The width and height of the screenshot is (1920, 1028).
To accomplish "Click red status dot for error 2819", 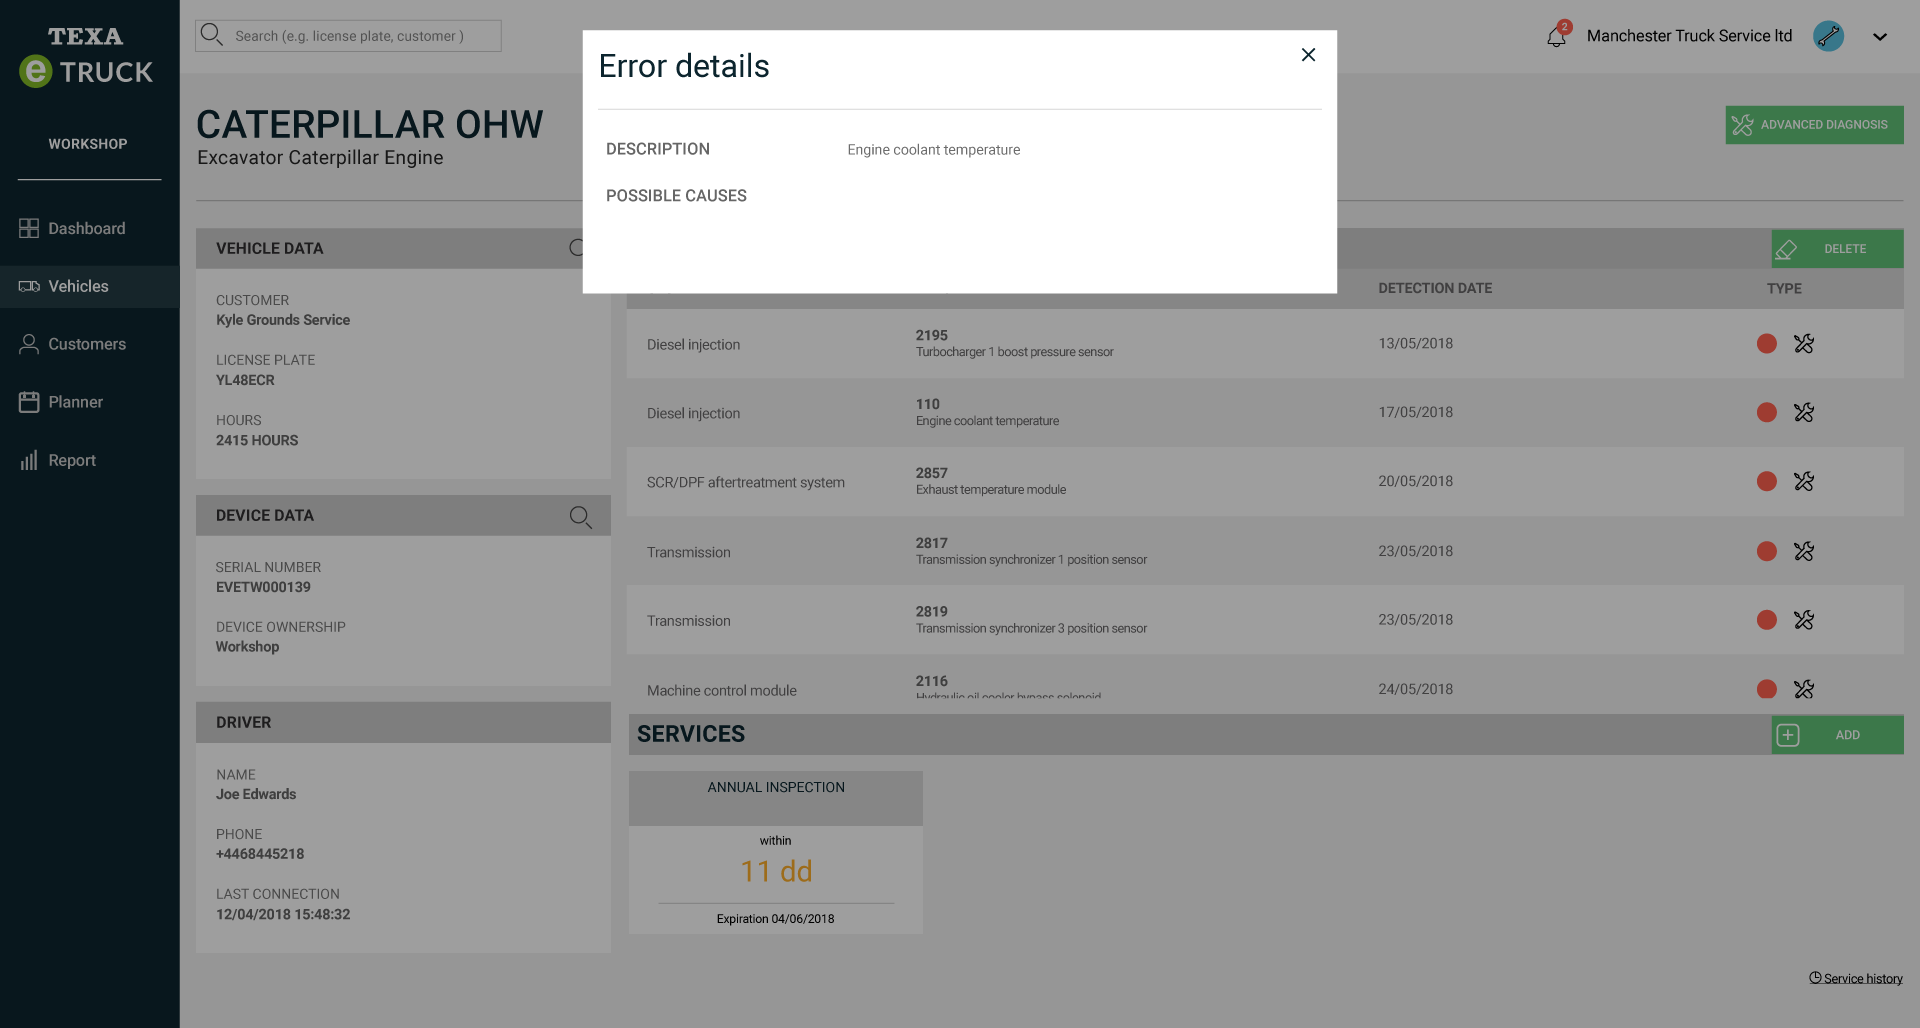I will tap(1767, 620).
